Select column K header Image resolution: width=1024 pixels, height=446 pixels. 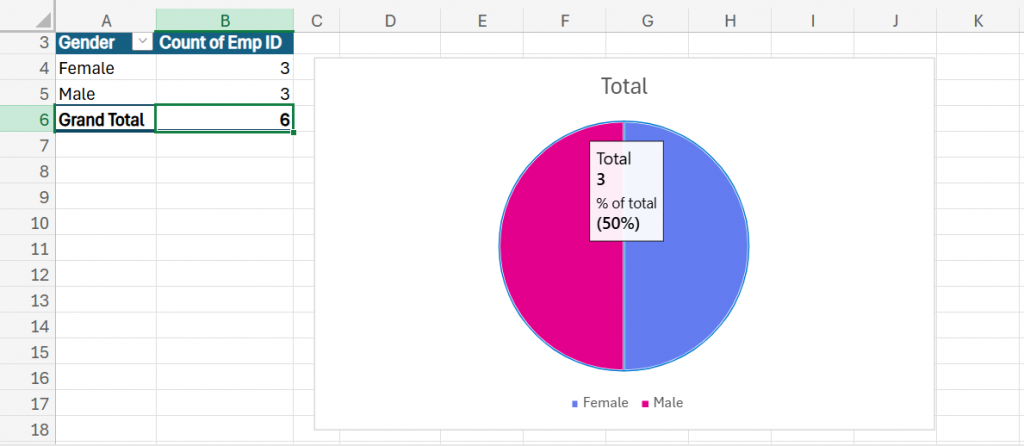click(977, 20)
